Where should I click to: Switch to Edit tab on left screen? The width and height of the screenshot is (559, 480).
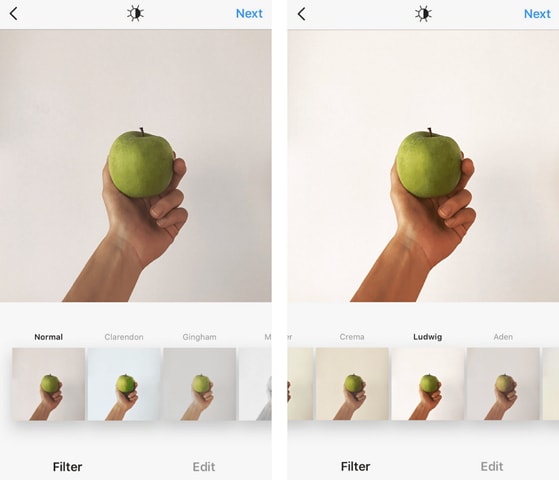[x=204, y=466]
